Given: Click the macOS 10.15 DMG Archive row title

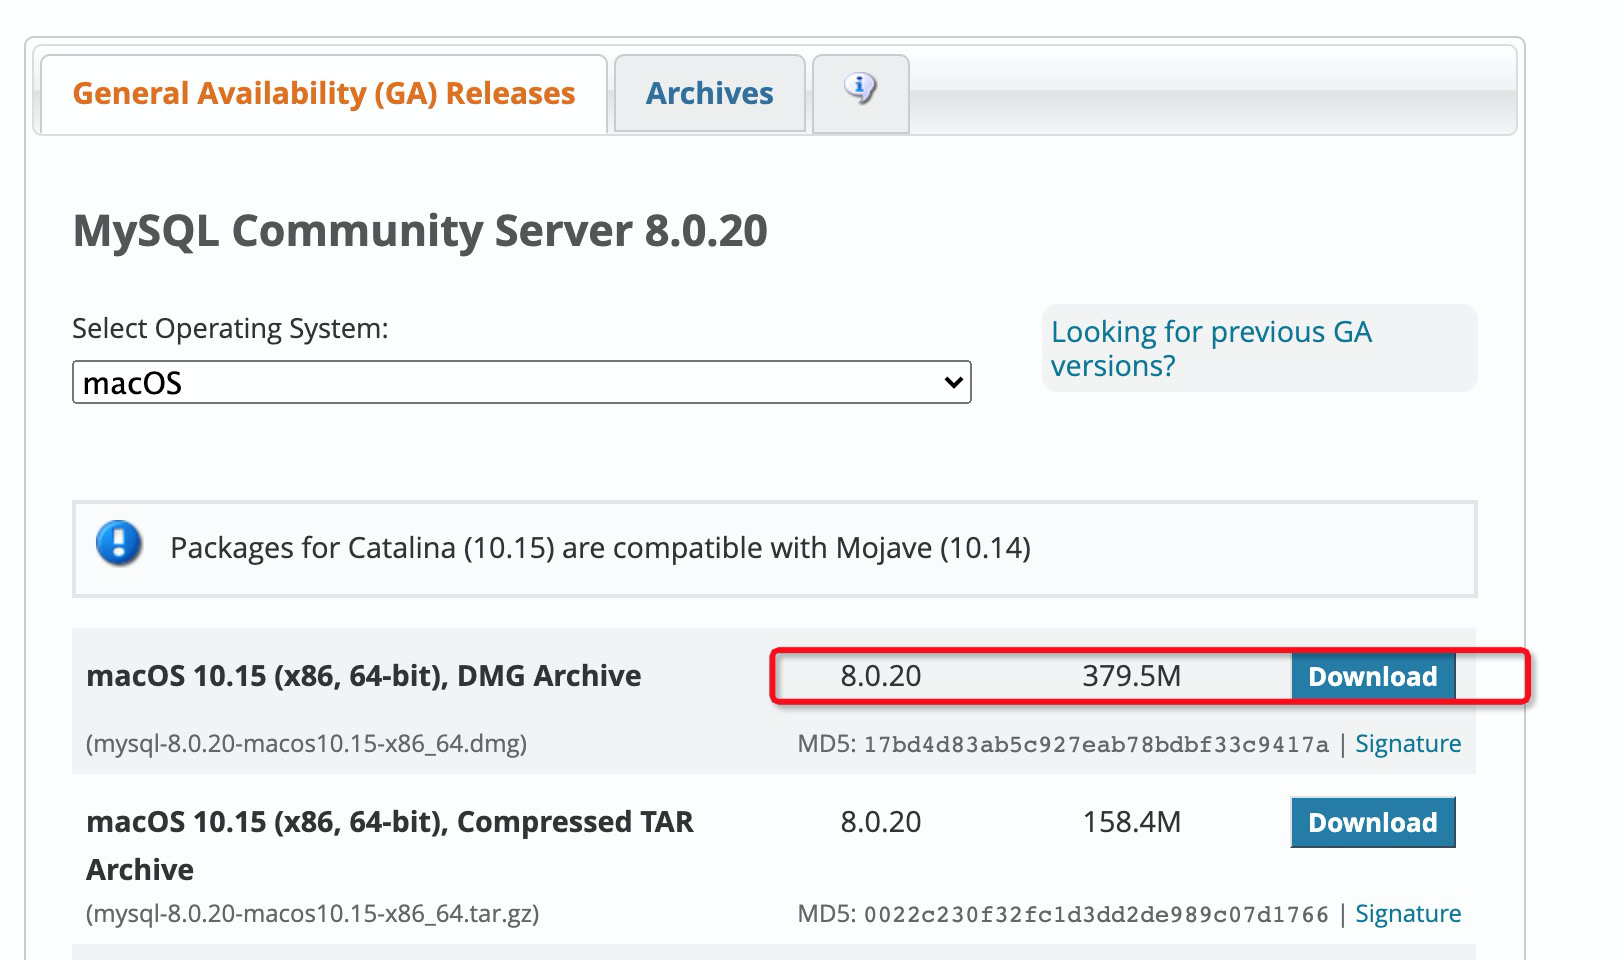Looking at the screenshot, I should [364, 676].
